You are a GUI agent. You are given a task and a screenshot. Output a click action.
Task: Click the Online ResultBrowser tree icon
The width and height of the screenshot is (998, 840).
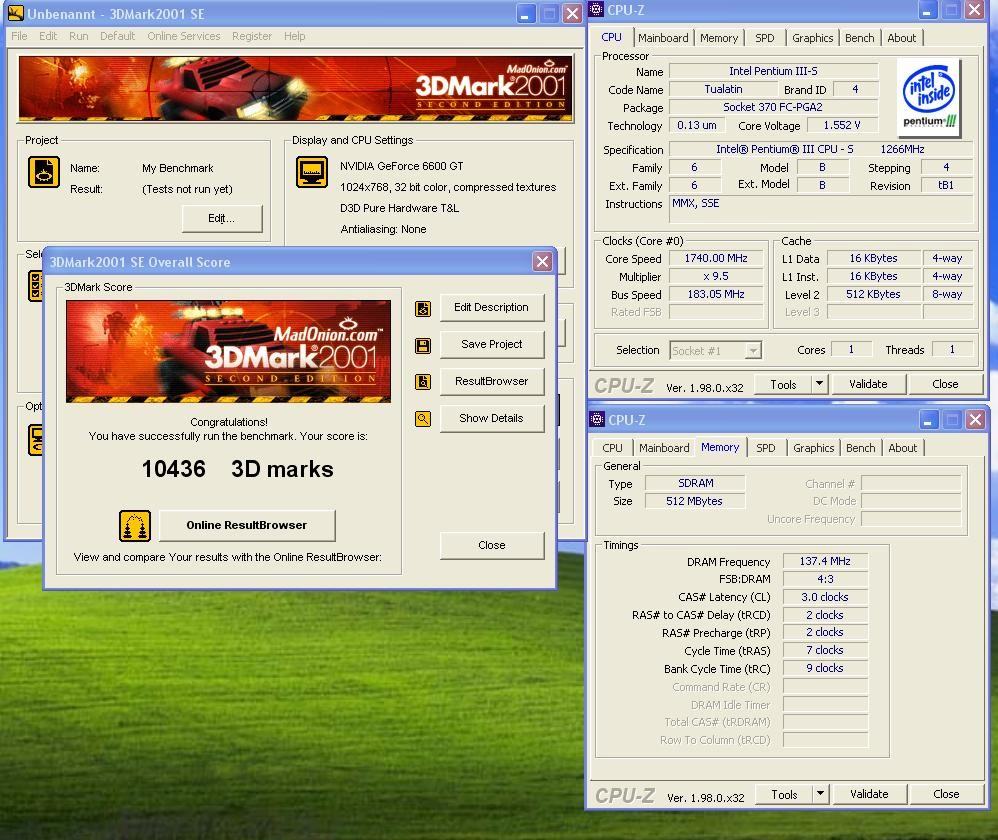pyautogui.click(x=135, y=526)
